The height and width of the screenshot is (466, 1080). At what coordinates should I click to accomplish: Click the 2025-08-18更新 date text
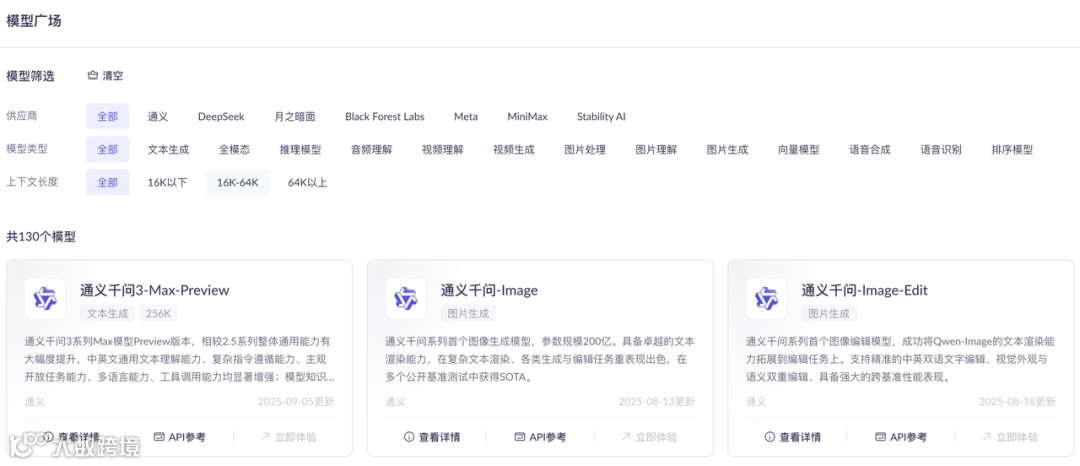pyautogui.click(x=1017, y=401)
